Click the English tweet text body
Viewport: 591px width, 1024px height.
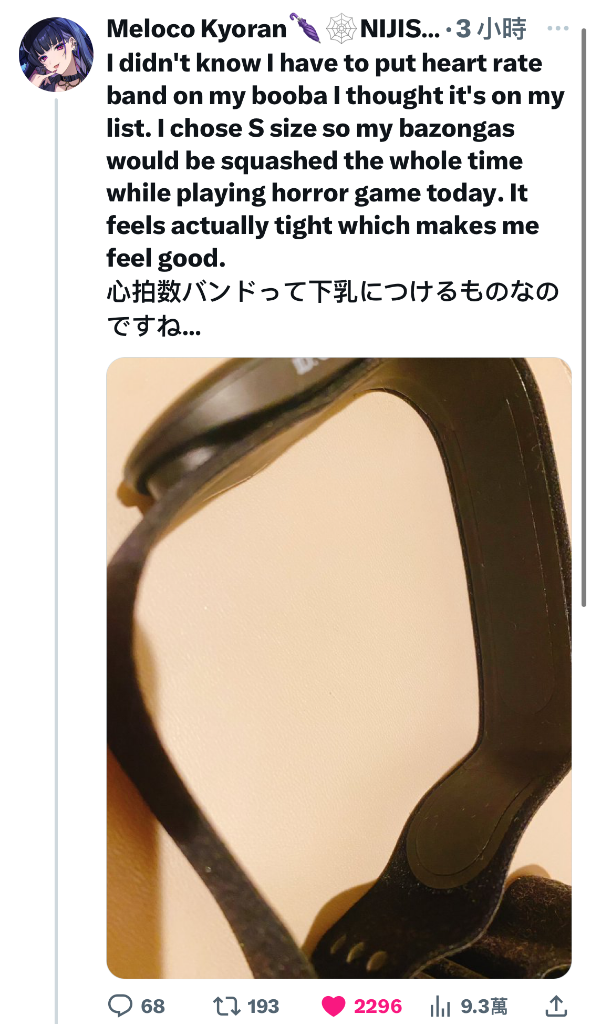[x=335, y=161]
